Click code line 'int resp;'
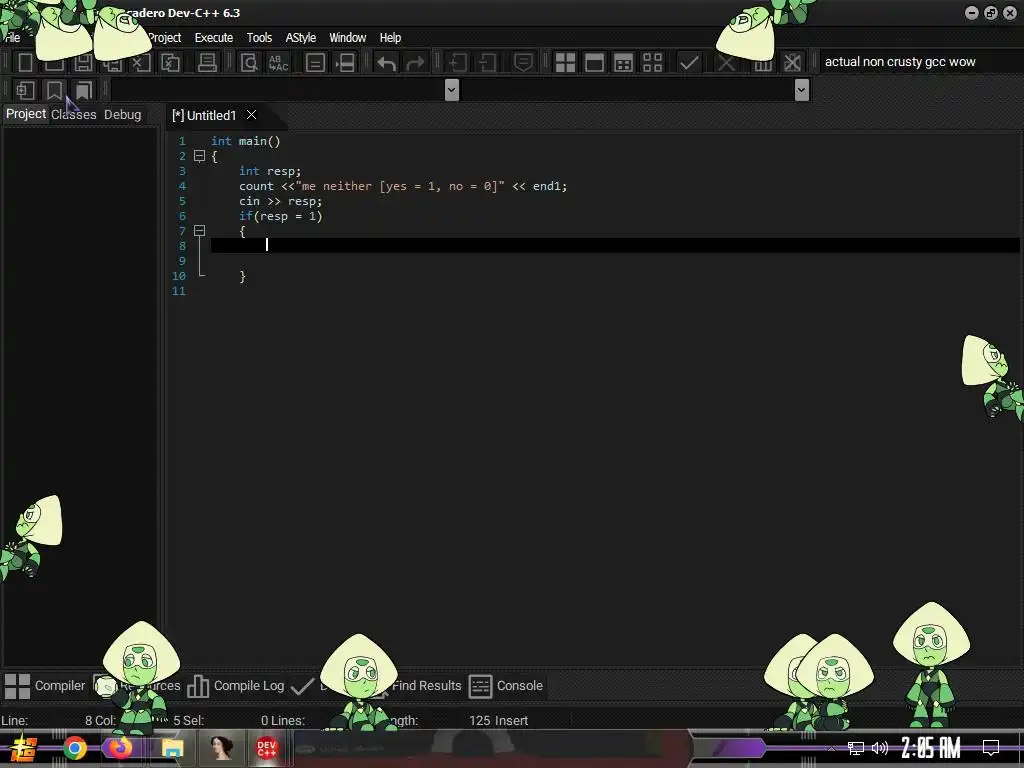1024x768 pixels. (x=270, y=171)
